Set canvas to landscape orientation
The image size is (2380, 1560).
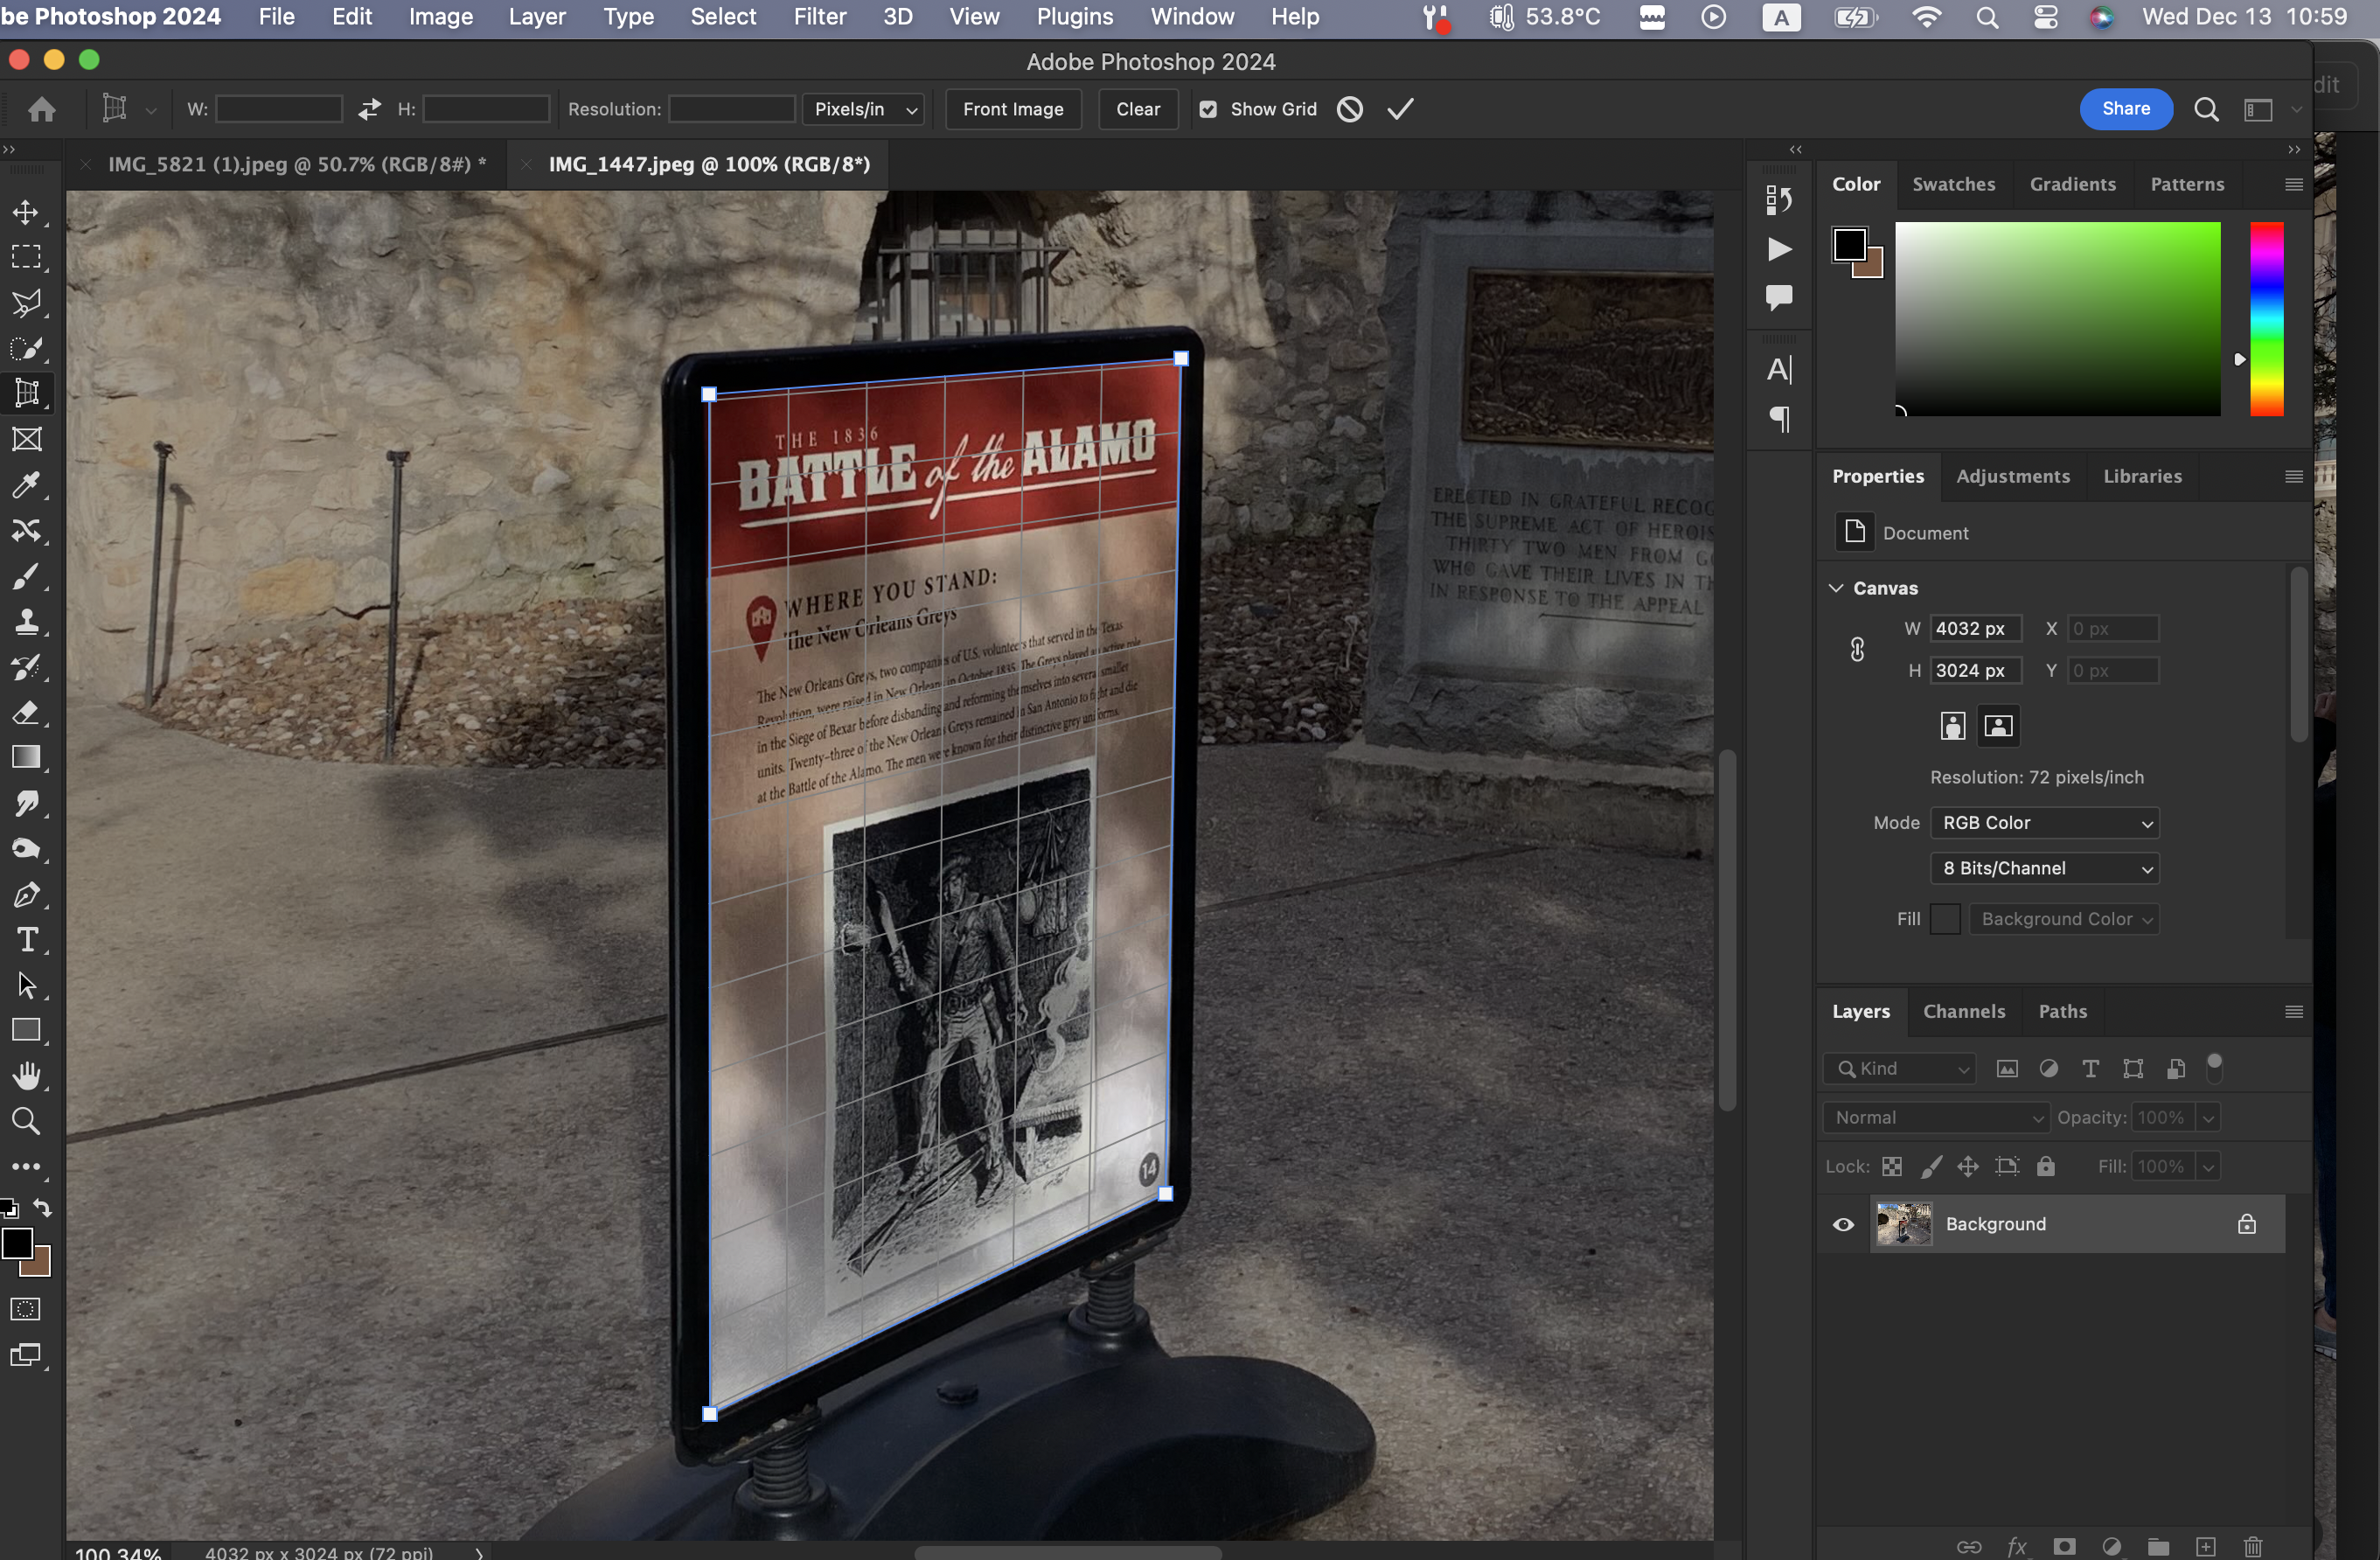(x=1998, y=726)
